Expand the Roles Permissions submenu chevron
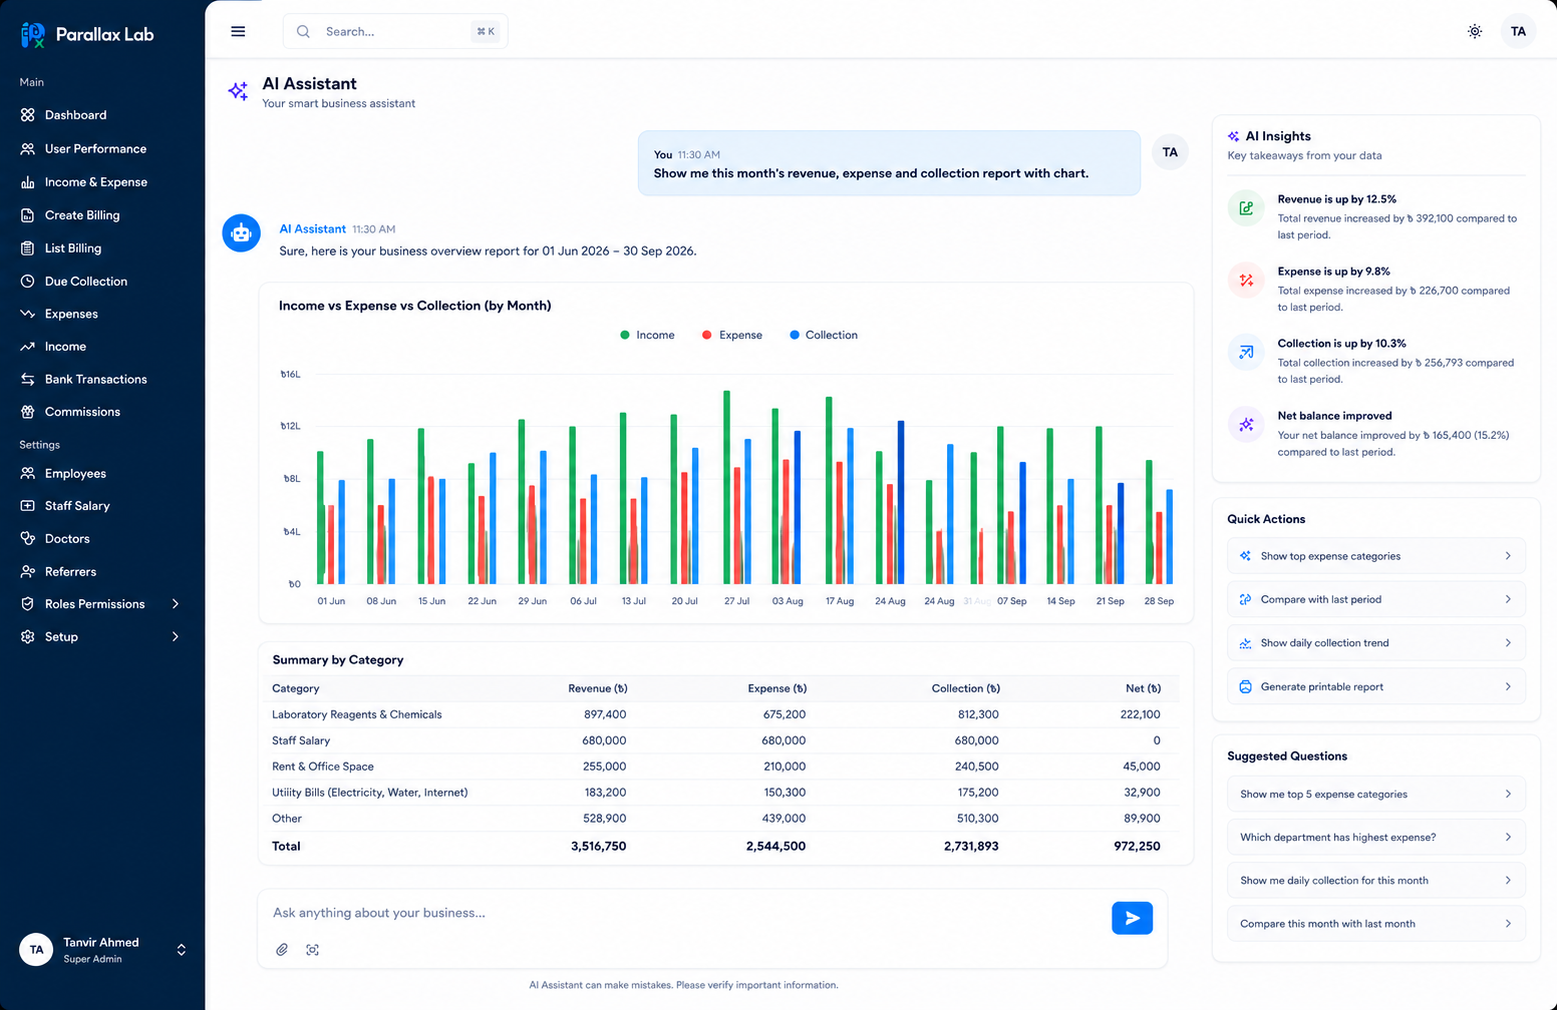This screenshot has width=1557, height=1010. [176, 604]
